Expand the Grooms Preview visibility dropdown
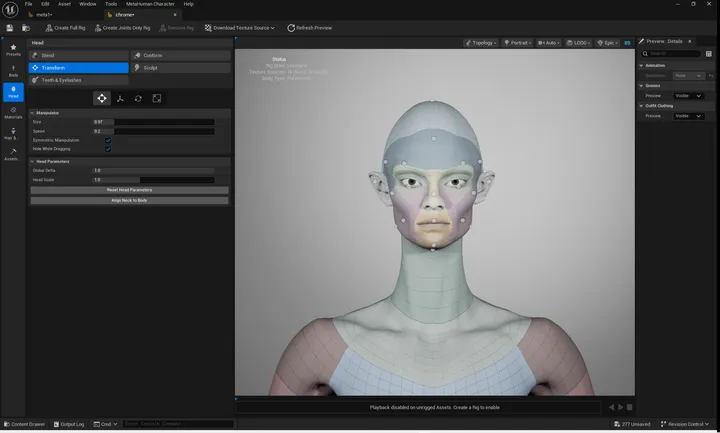 [x=689, y=96]
